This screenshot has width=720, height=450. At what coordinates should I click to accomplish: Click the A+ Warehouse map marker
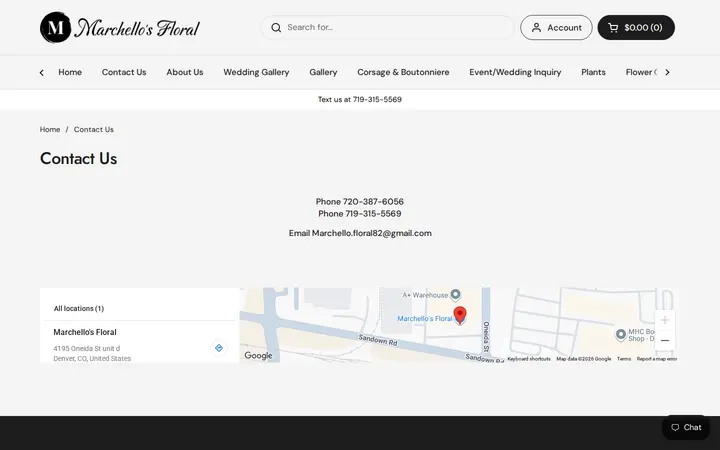[455, 294]
